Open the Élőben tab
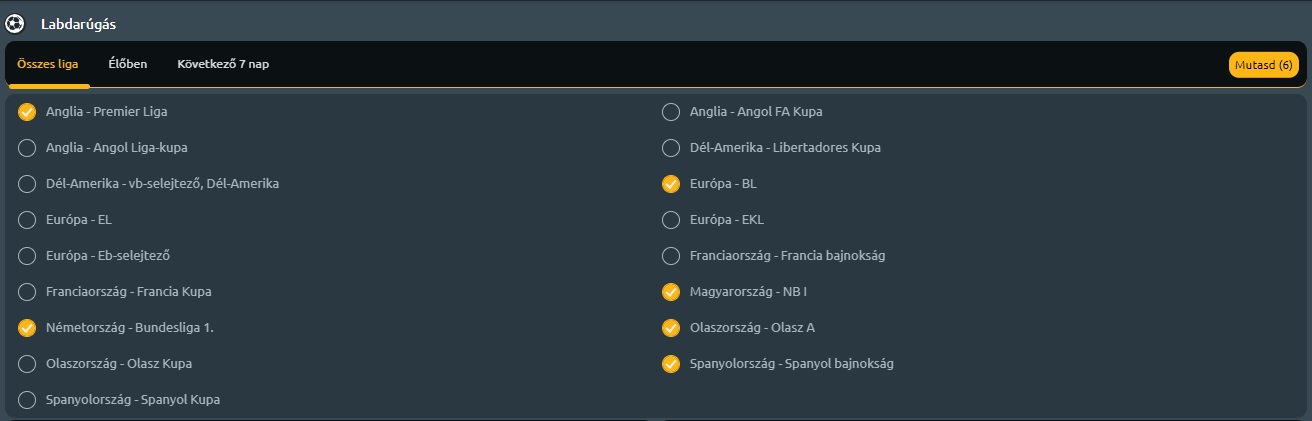1312x421 pixels. click(x=128, y=64)
